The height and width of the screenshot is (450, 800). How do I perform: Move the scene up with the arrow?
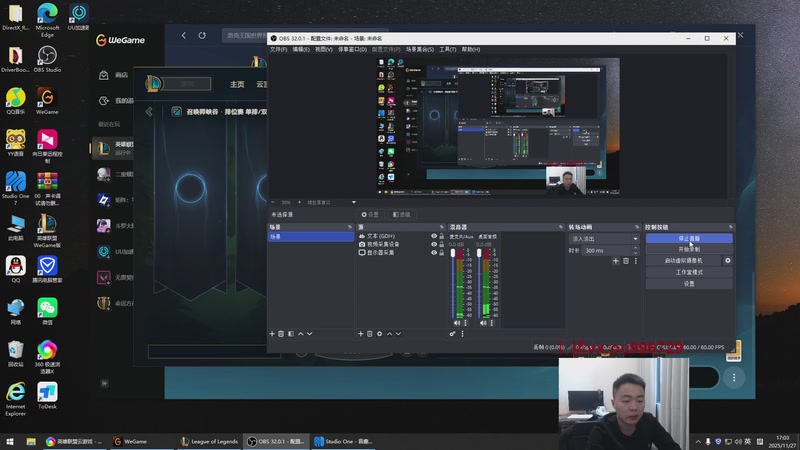click(x=301, y=334)
